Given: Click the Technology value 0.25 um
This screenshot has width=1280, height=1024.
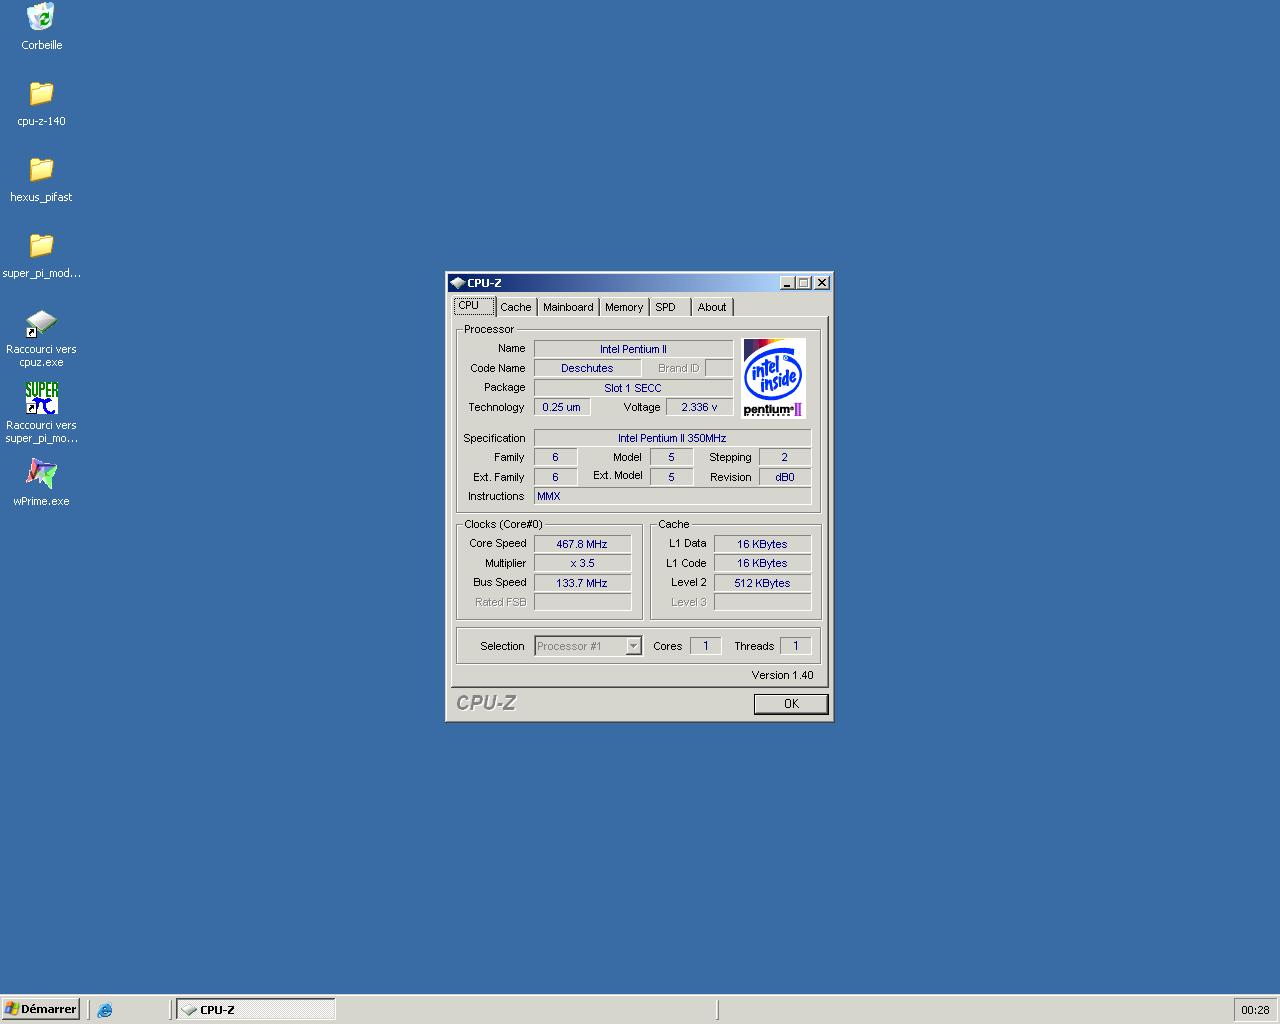Looking at the screenshot, I should point(562,407).
